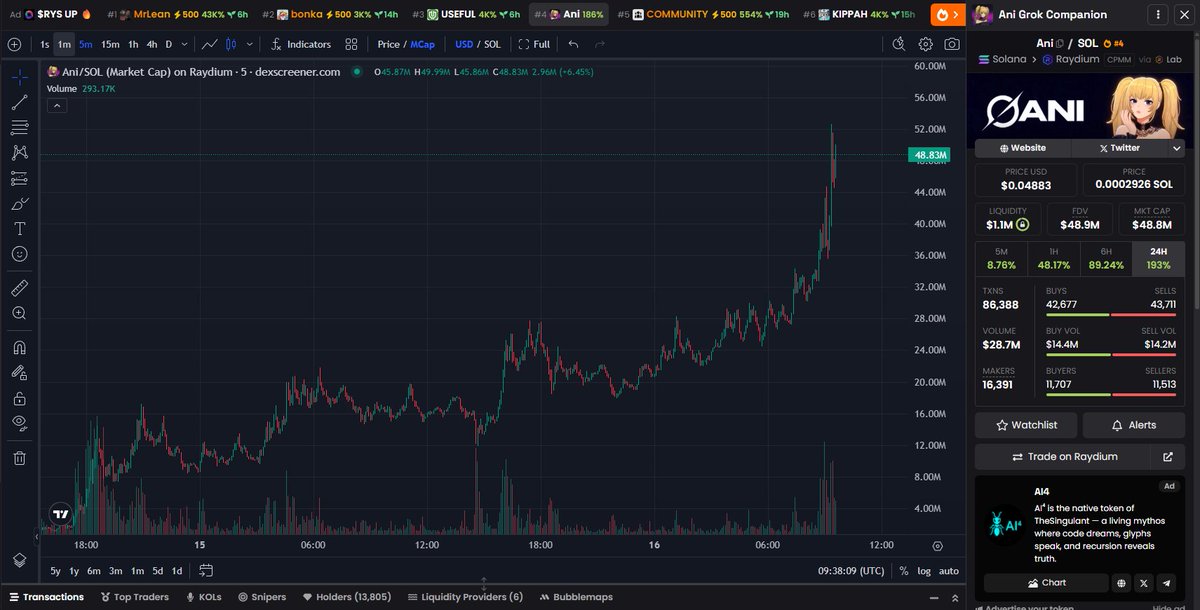Open the quick search icon
Screen dimensions: 1200x610
pyautogui.click(x=898, y=44)
